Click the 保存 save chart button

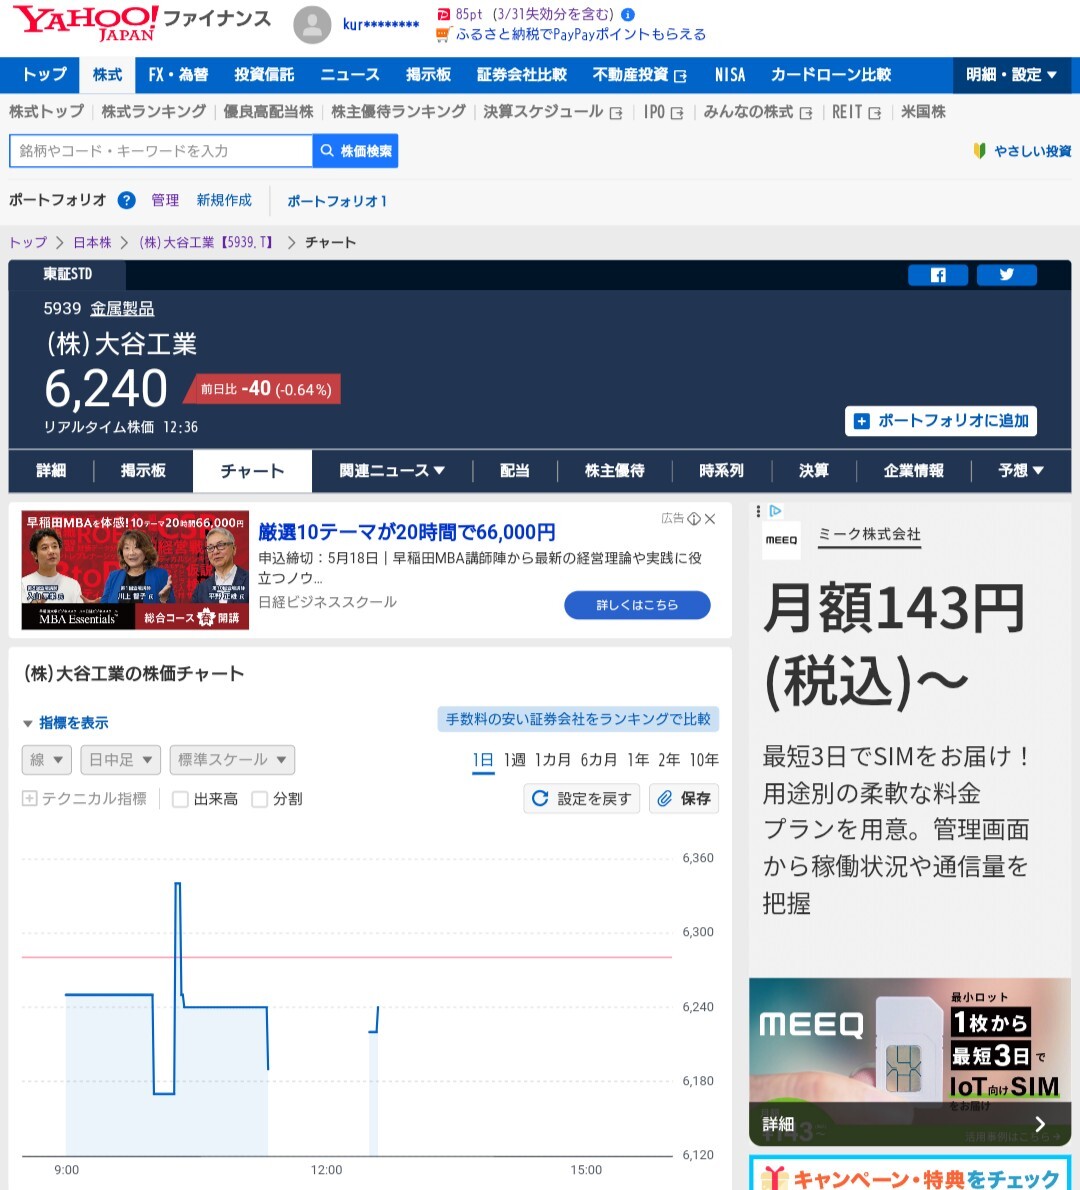[684, 798]
